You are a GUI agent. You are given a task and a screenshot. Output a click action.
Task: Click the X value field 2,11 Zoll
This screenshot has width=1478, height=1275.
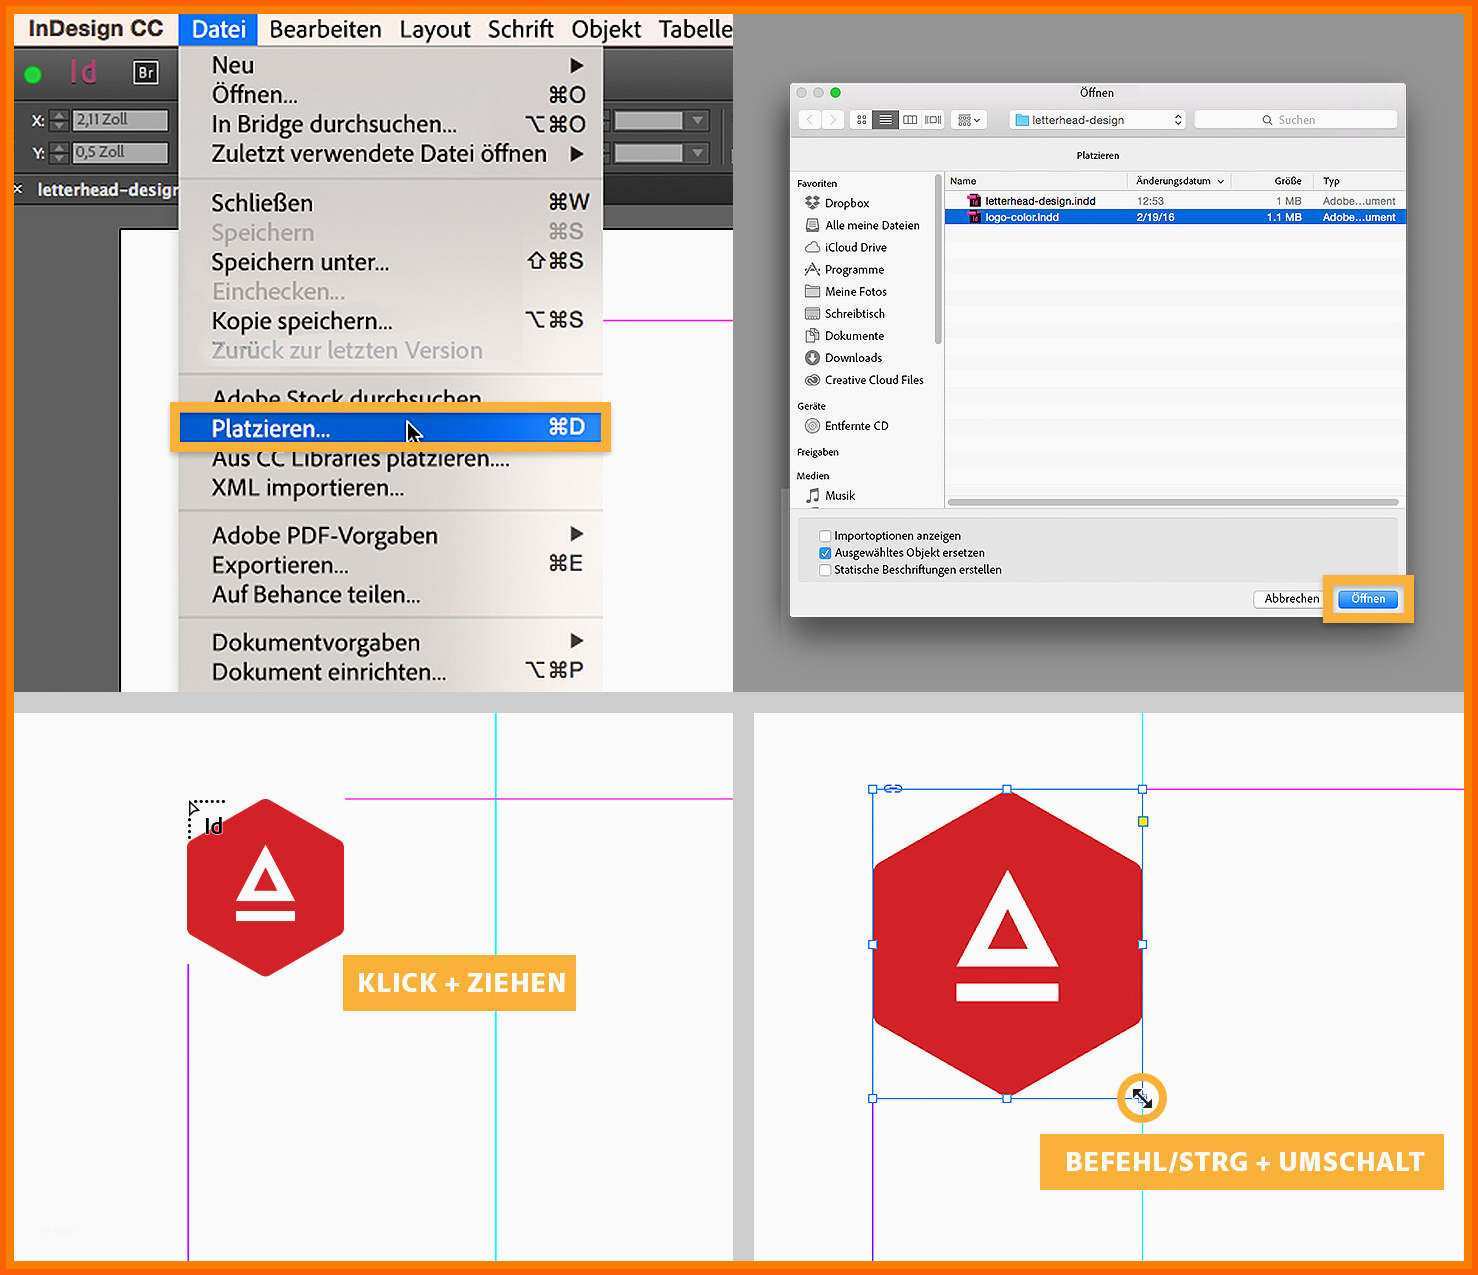[x=120, y=120]
